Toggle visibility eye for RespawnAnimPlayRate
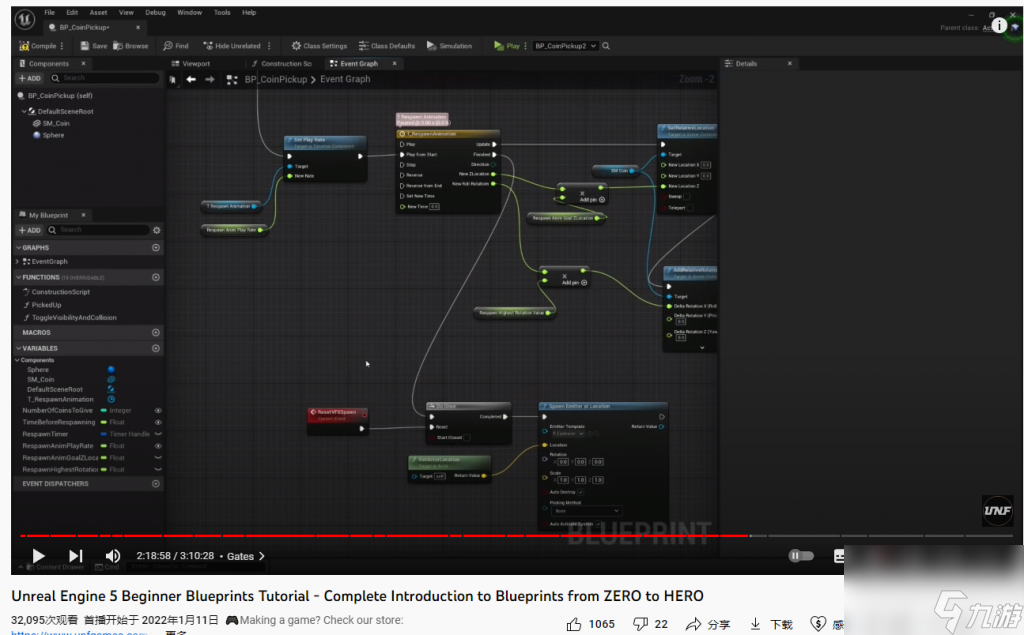1024x635 pixels. click(158, 446)
